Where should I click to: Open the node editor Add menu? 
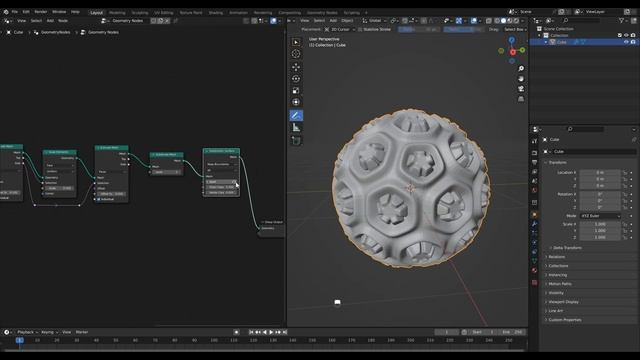[50, 21]
